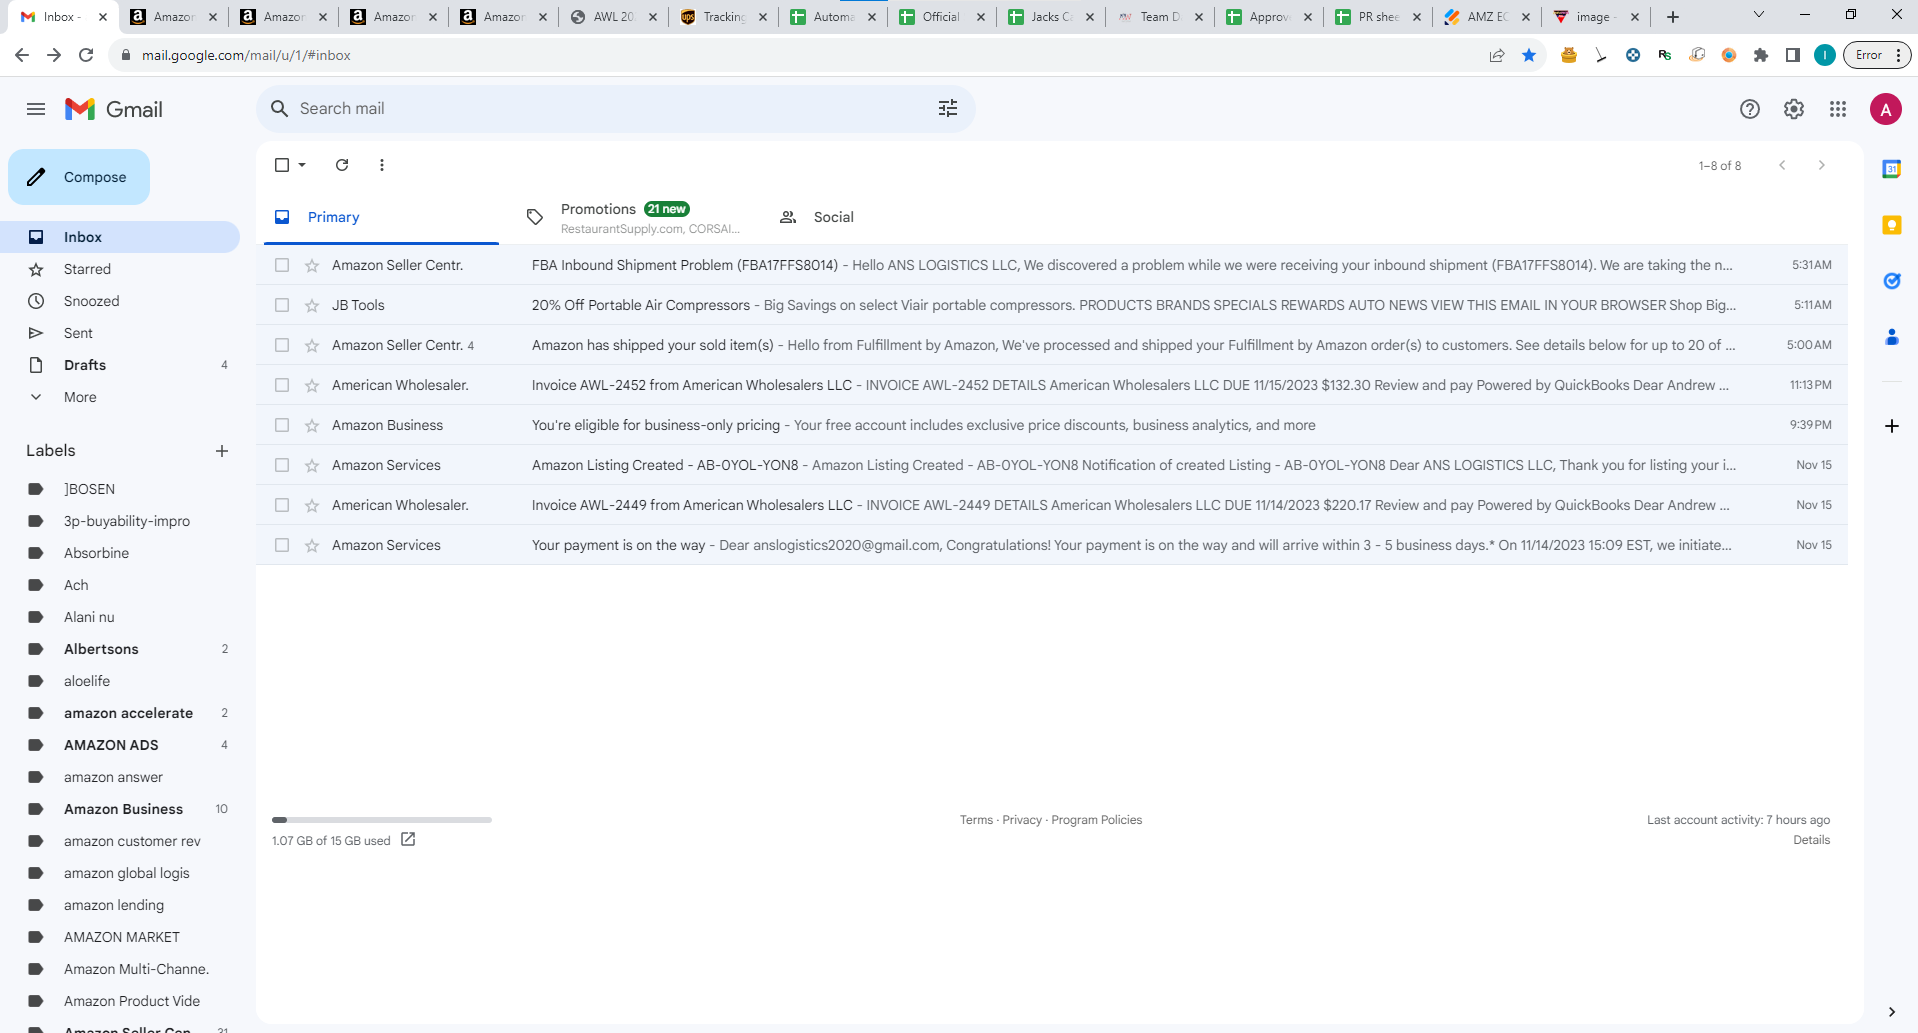This screenshot has width=1918, height=1033.
Task: Open the Google account avatar menu
Action: point(1886,109)
